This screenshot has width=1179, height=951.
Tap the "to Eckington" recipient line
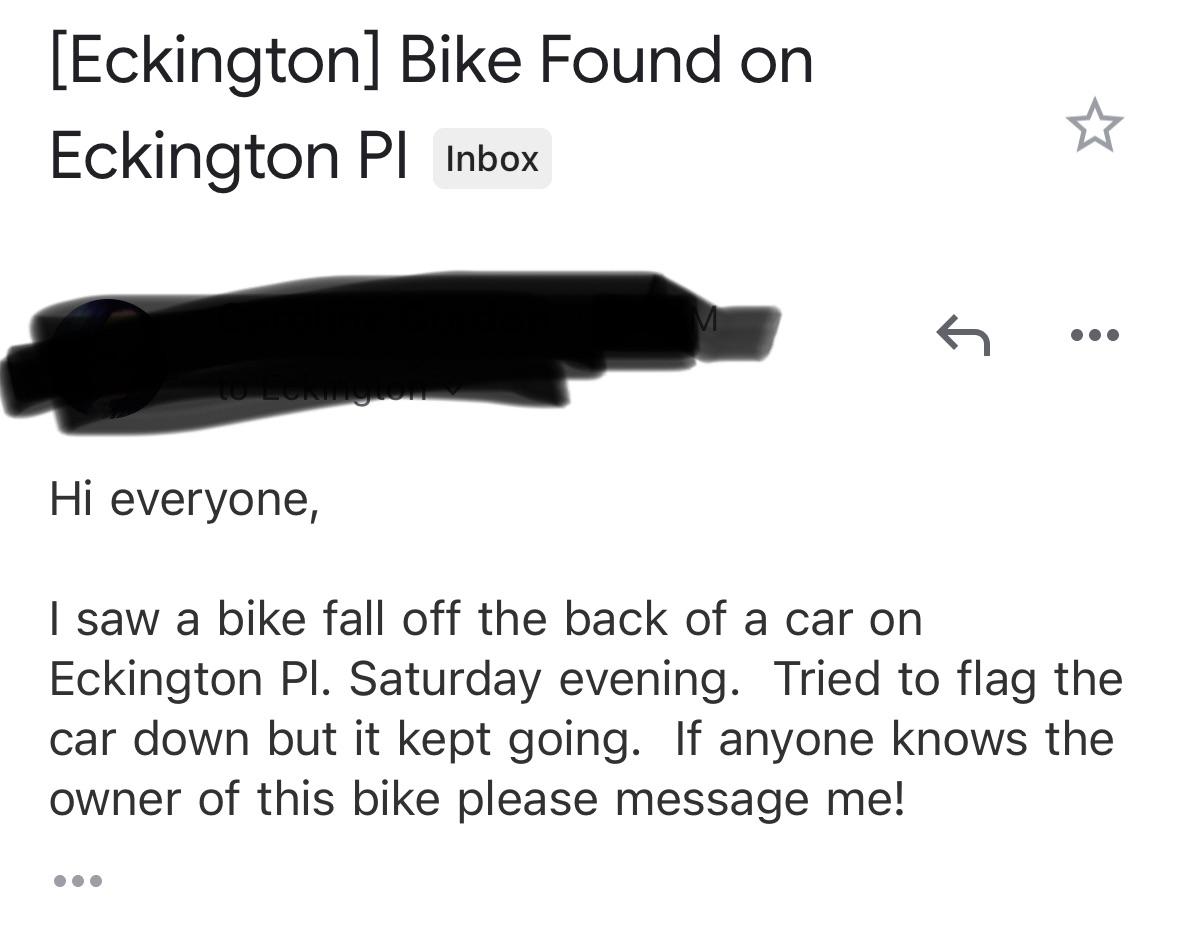[x=322, y=388]
